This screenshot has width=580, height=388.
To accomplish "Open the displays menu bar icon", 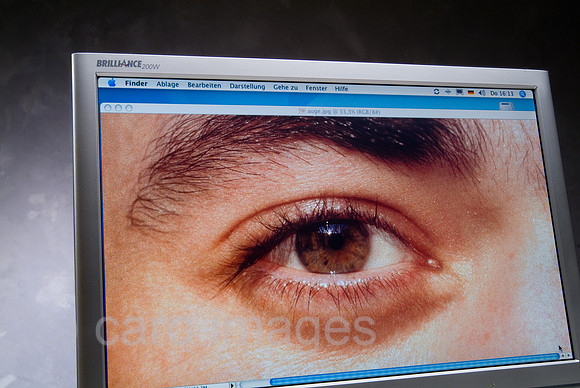I will (x=459, y=92).
